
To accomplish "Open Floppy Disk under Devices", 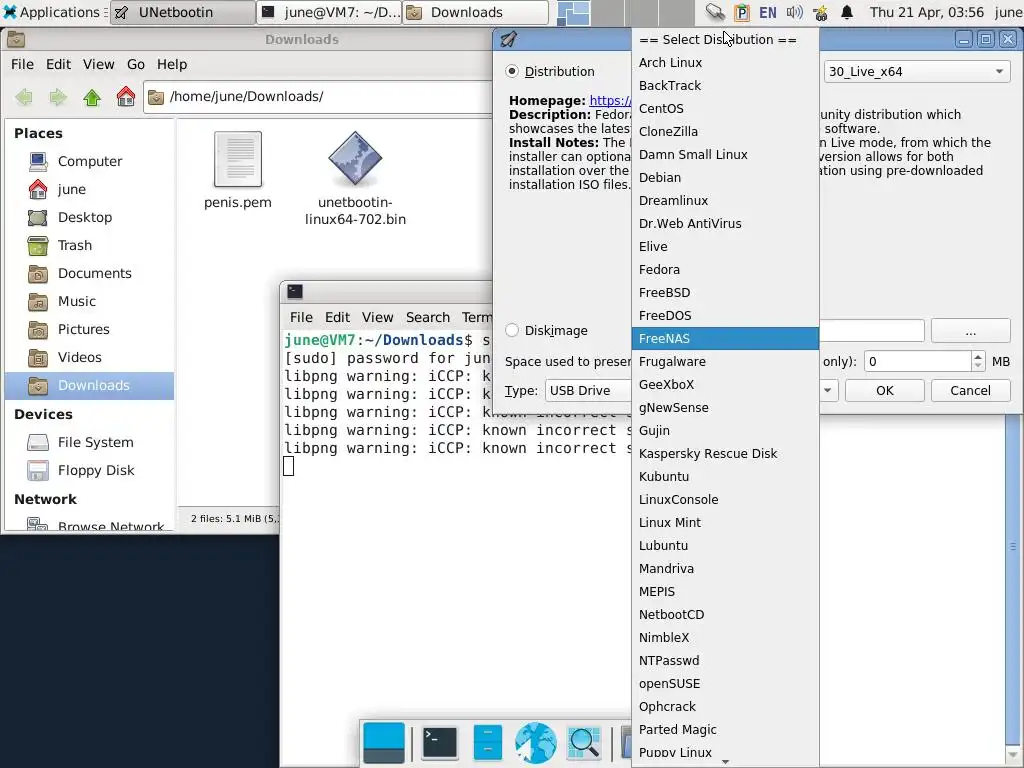I will coord(89,471).
